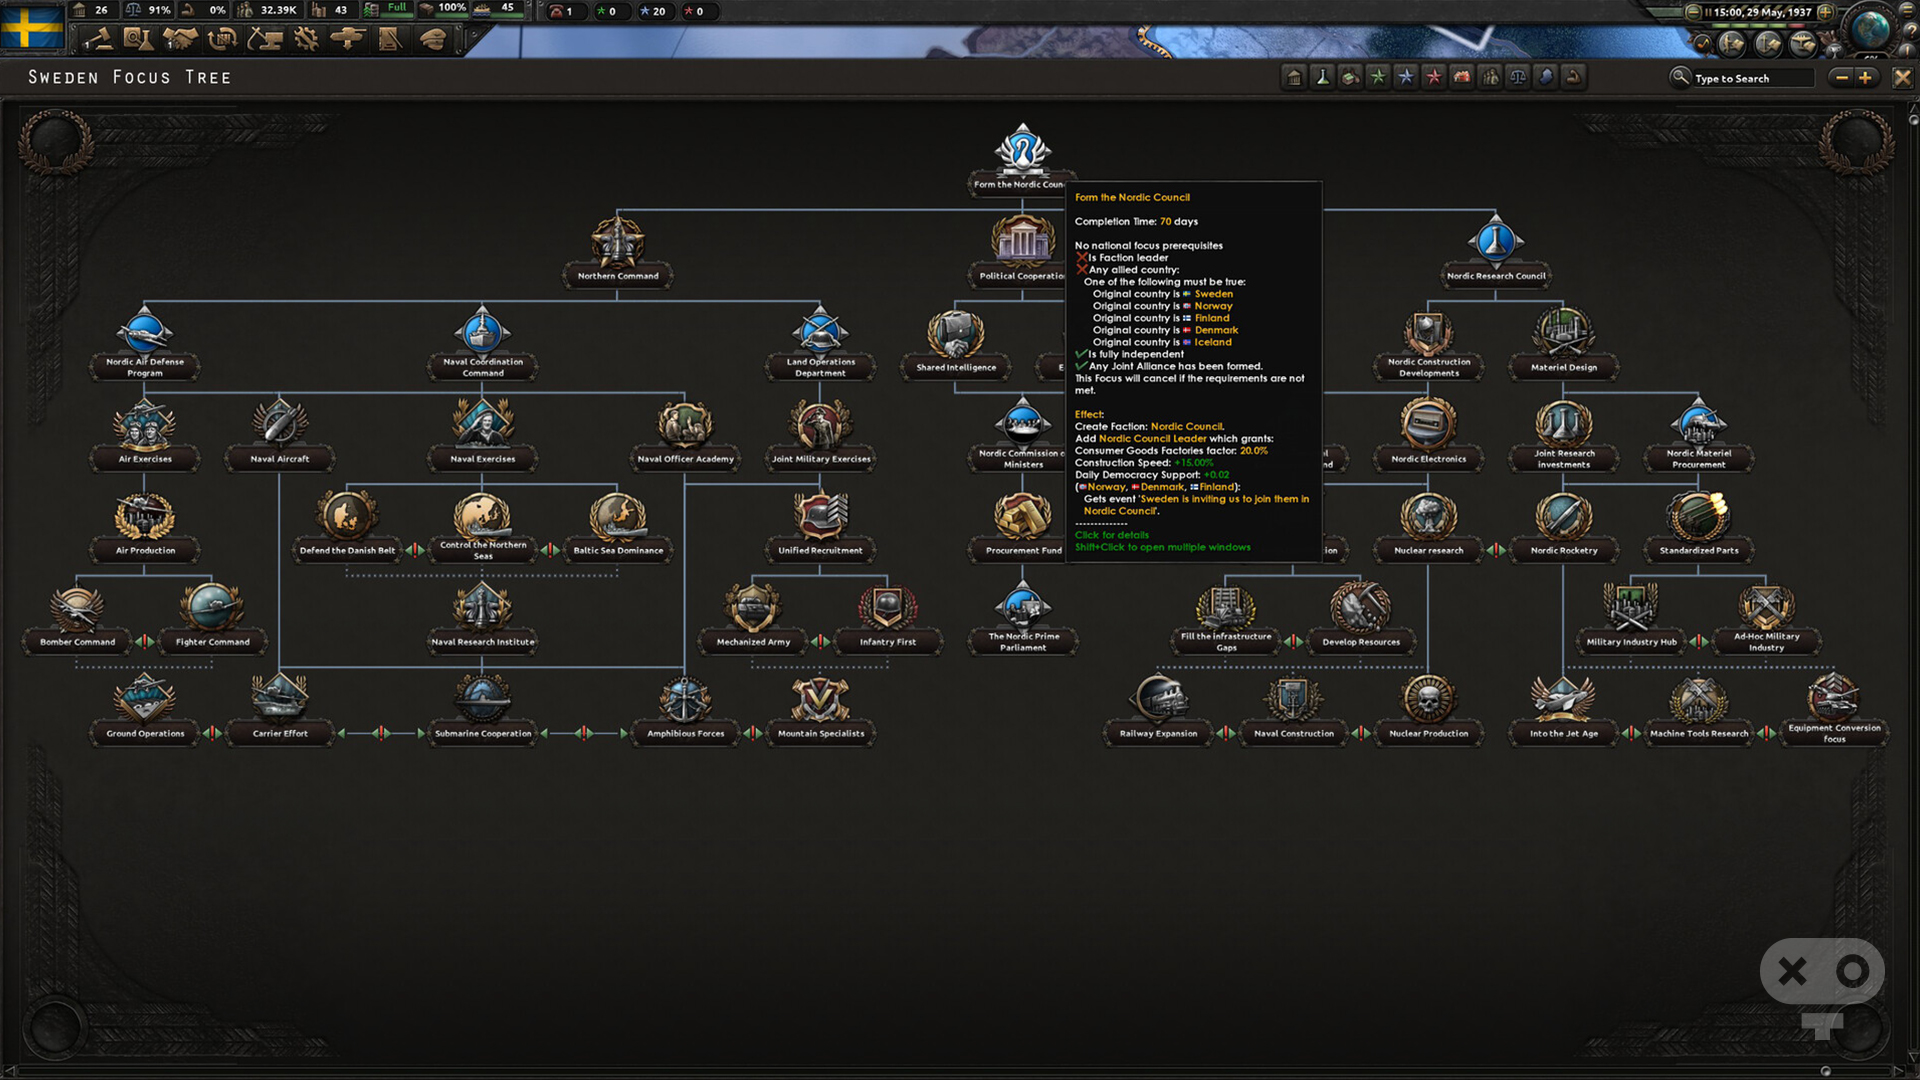Select the Northern Command focus icon
The height and width of the screenshot is (1080, 1920).
(x=617, y=241)
